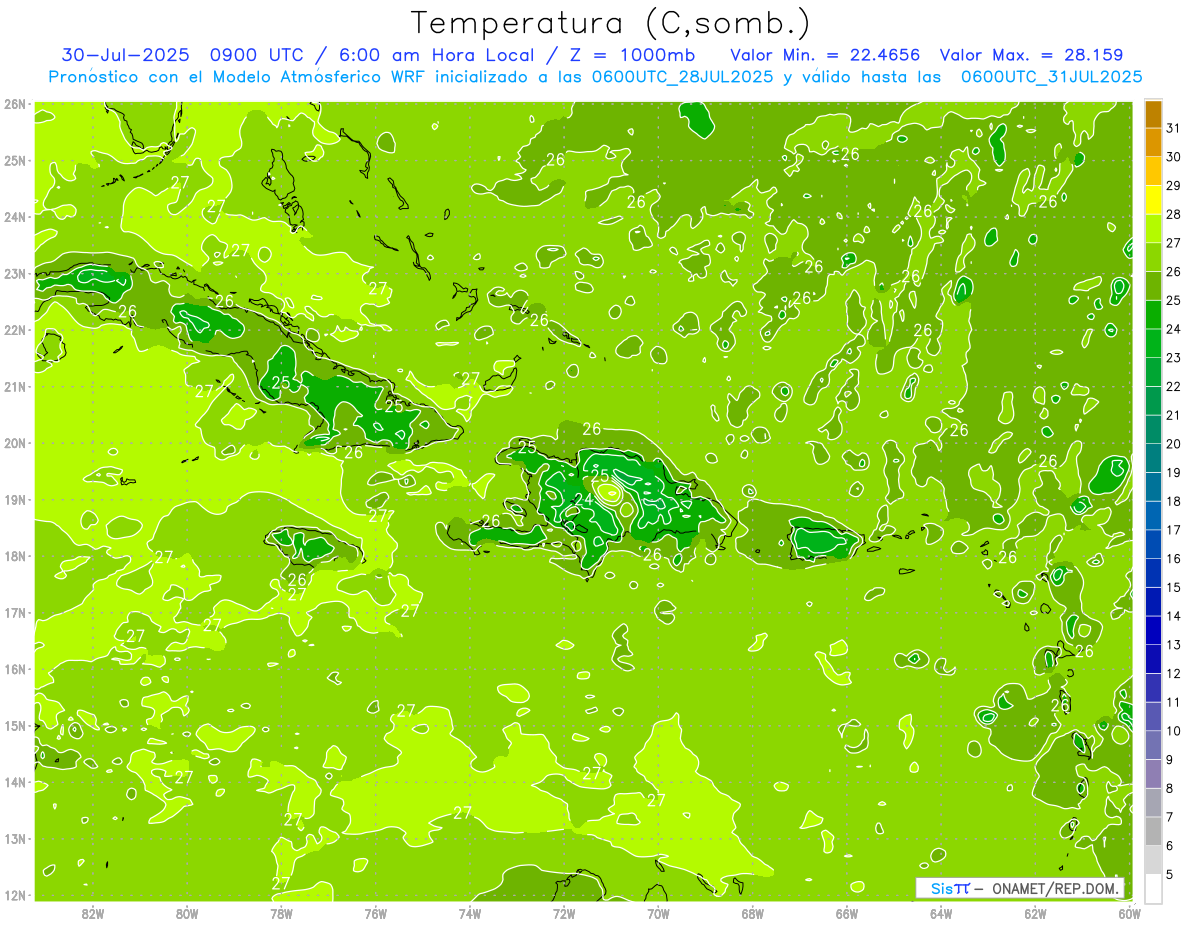
Task: Click '0600UTC_28JUL2025' initialization time text
Action: [x=682, y=76]
